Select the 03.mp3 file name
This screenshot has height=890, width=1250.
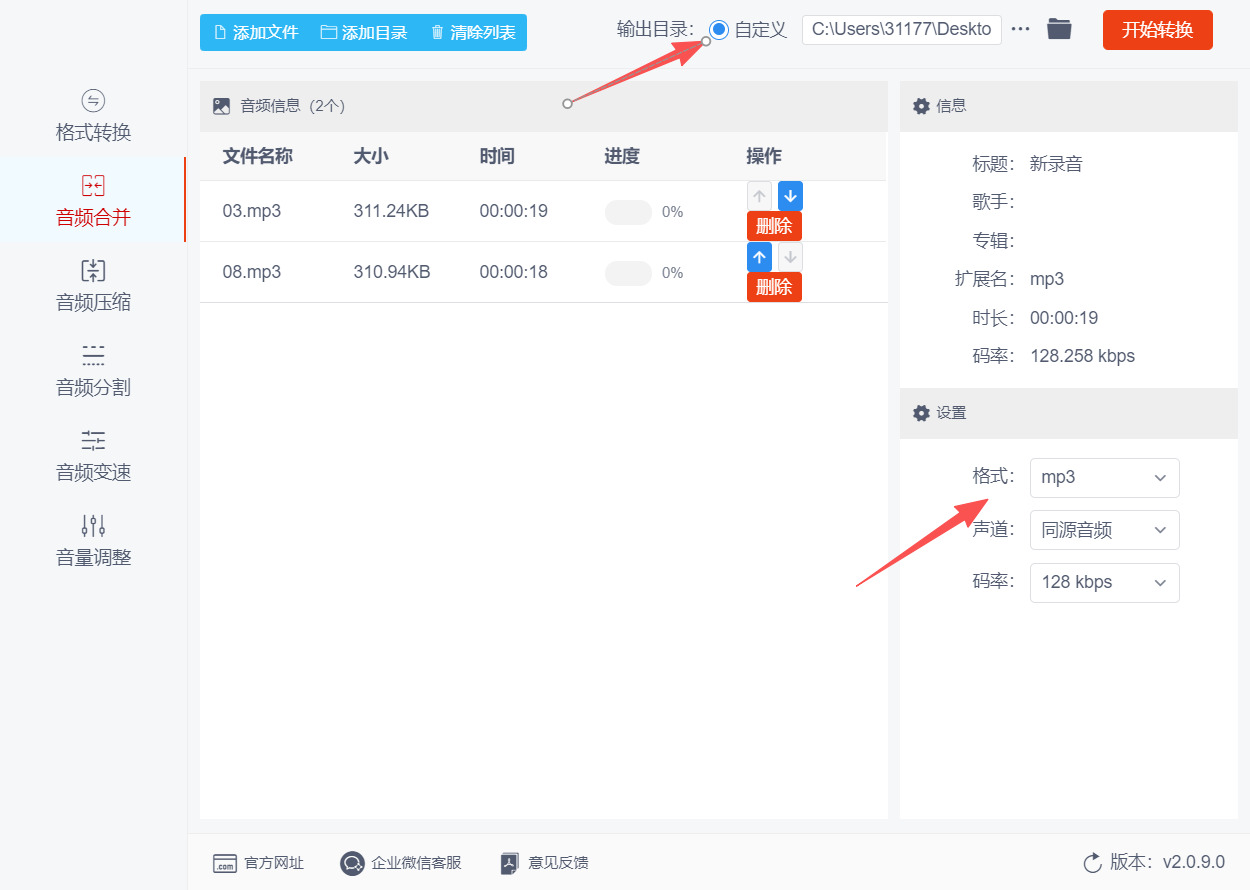click(x=252, y=211)
